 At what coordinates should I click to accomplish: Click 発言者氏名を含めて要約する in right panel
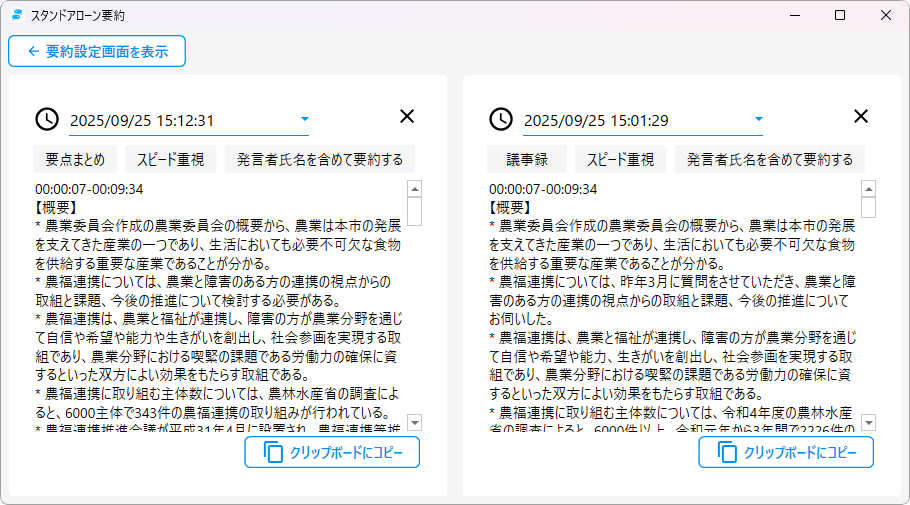coord(770,159)
